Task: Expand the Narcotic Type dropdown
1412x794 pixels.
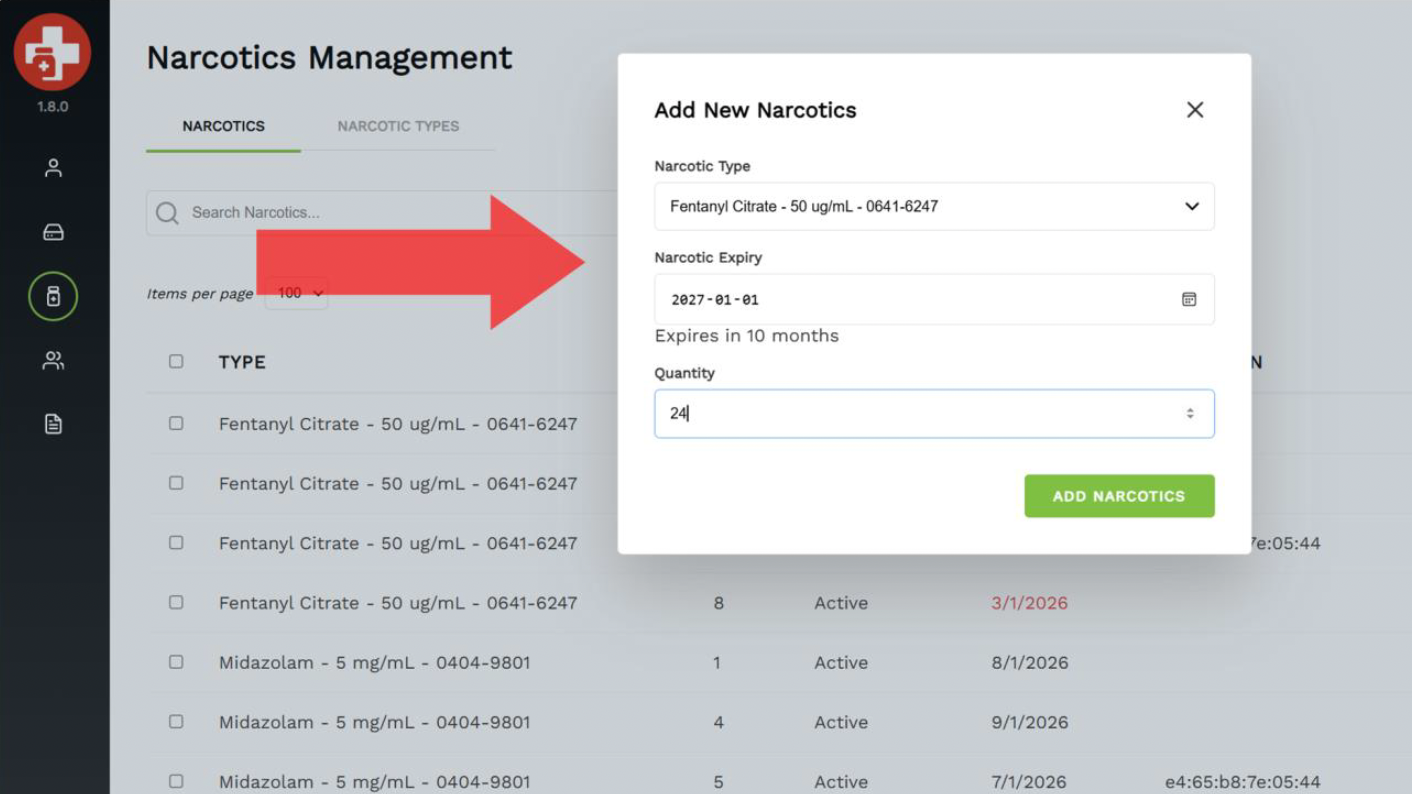Action: (x=1191, y=206)
